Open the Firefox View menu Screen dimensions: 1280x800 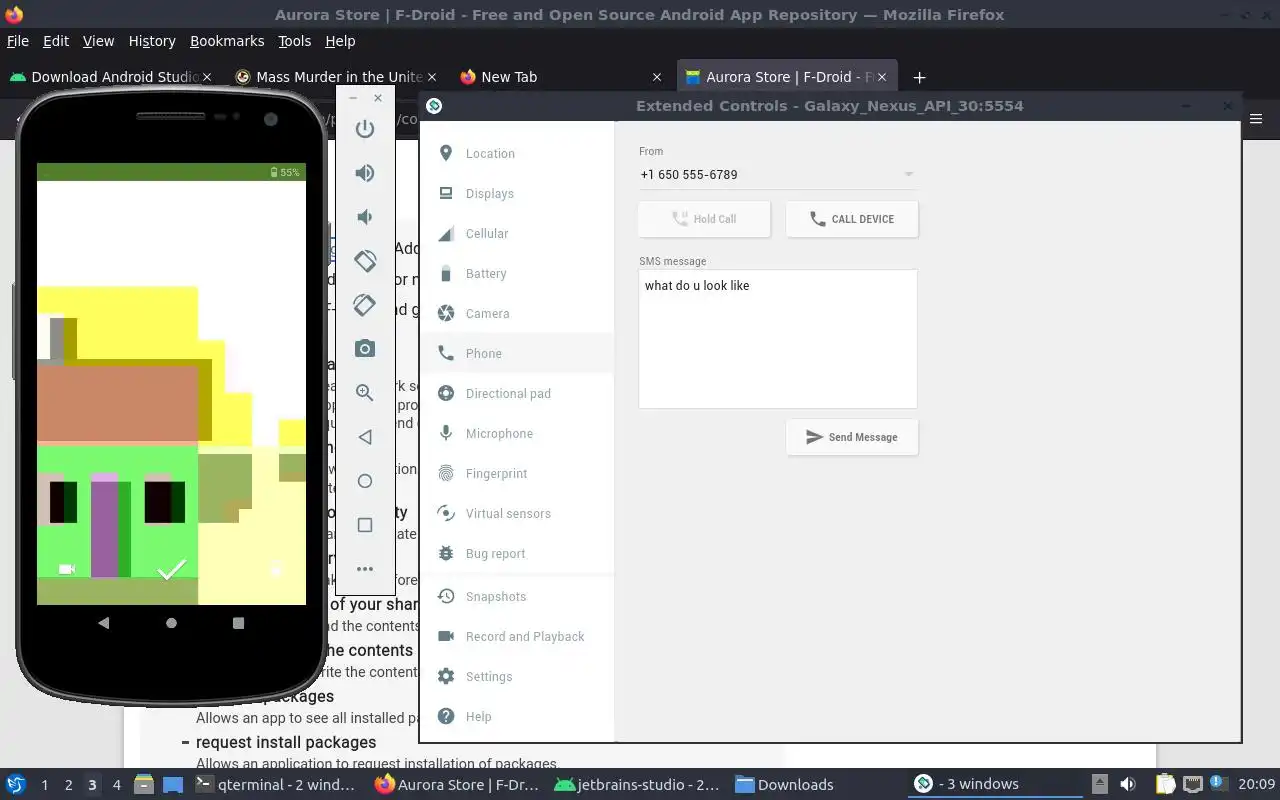coord(98,41)
